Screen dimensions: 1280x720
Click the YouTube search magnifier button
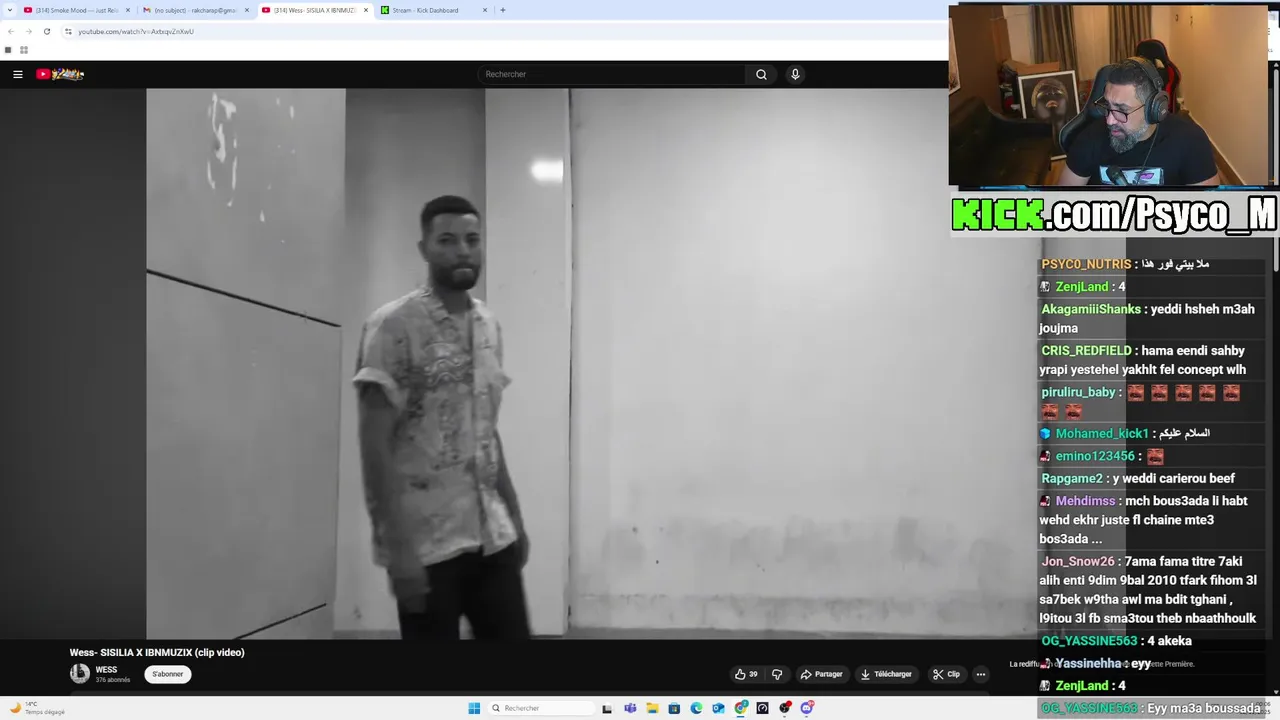click(x=761, y=74)
